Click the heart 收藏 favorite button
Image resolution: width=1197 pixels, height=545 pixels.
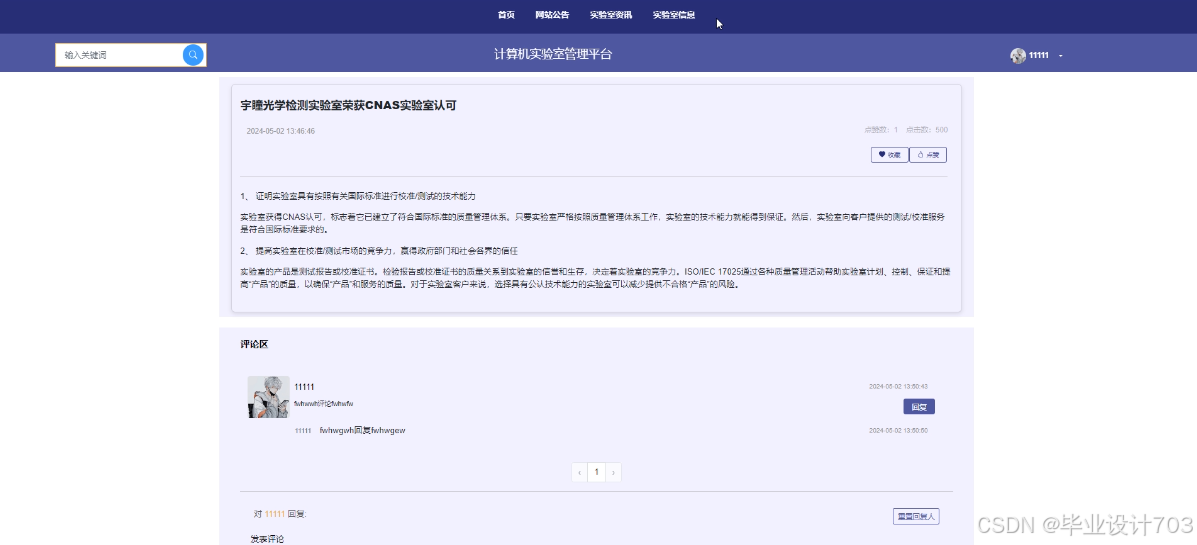[890, 155]
